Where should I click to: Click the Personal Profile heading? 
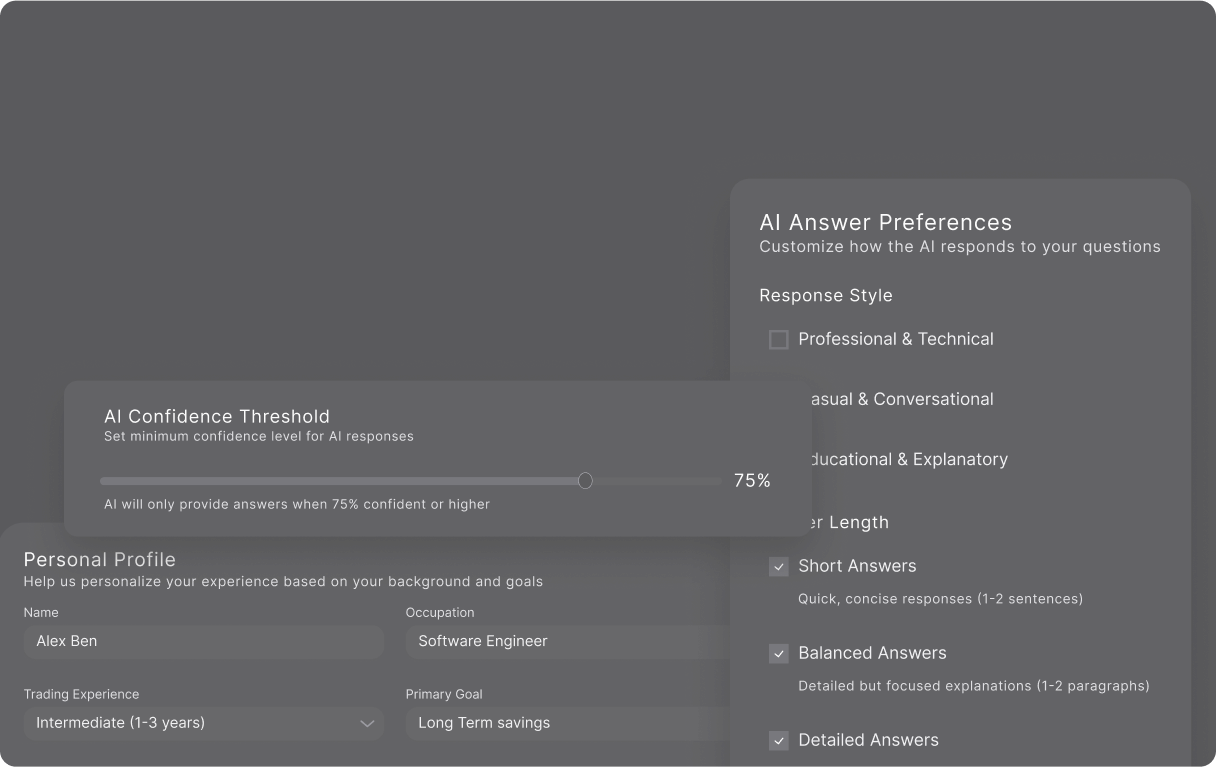pyautogui.click(x=100, y=560)
